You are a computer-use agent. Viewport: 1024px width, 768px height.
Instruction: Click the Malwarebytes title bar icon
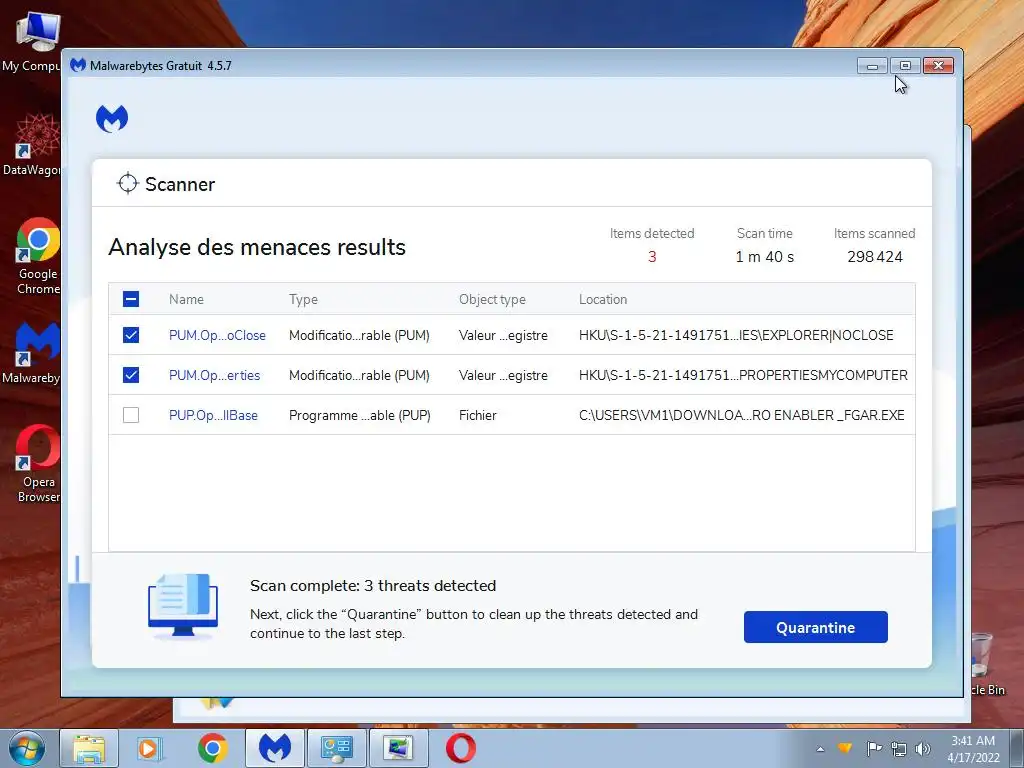pyautogui.click(x=78, y=65)
